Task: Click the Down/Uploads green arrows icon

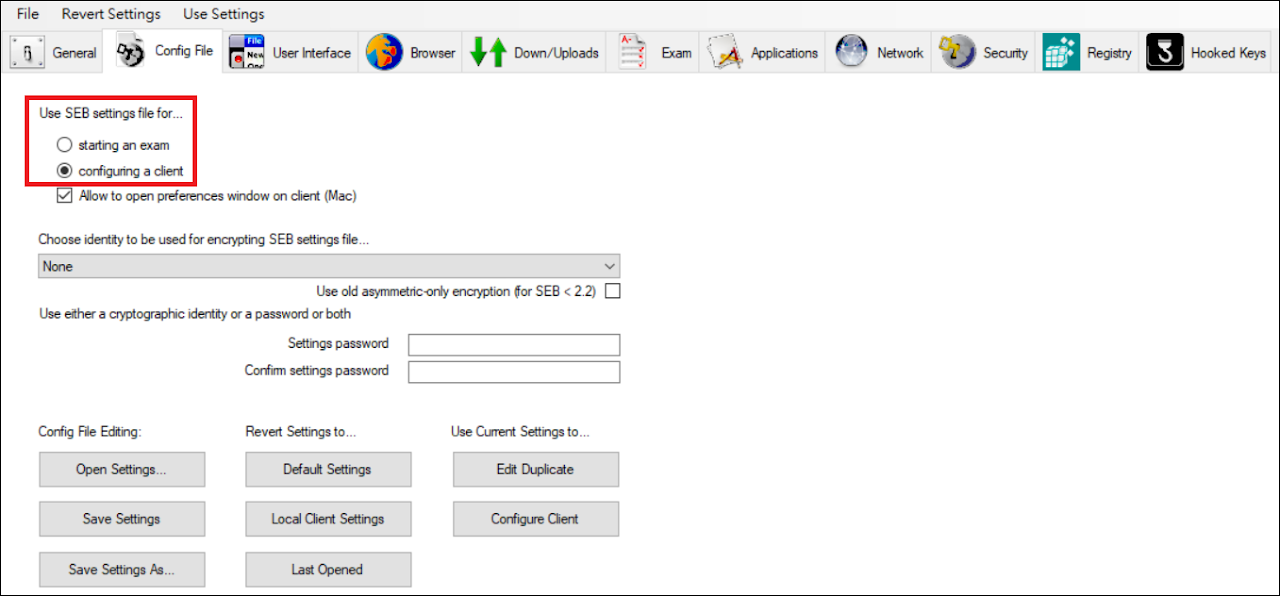Action: pyautogui.click(x=488, y=53)
